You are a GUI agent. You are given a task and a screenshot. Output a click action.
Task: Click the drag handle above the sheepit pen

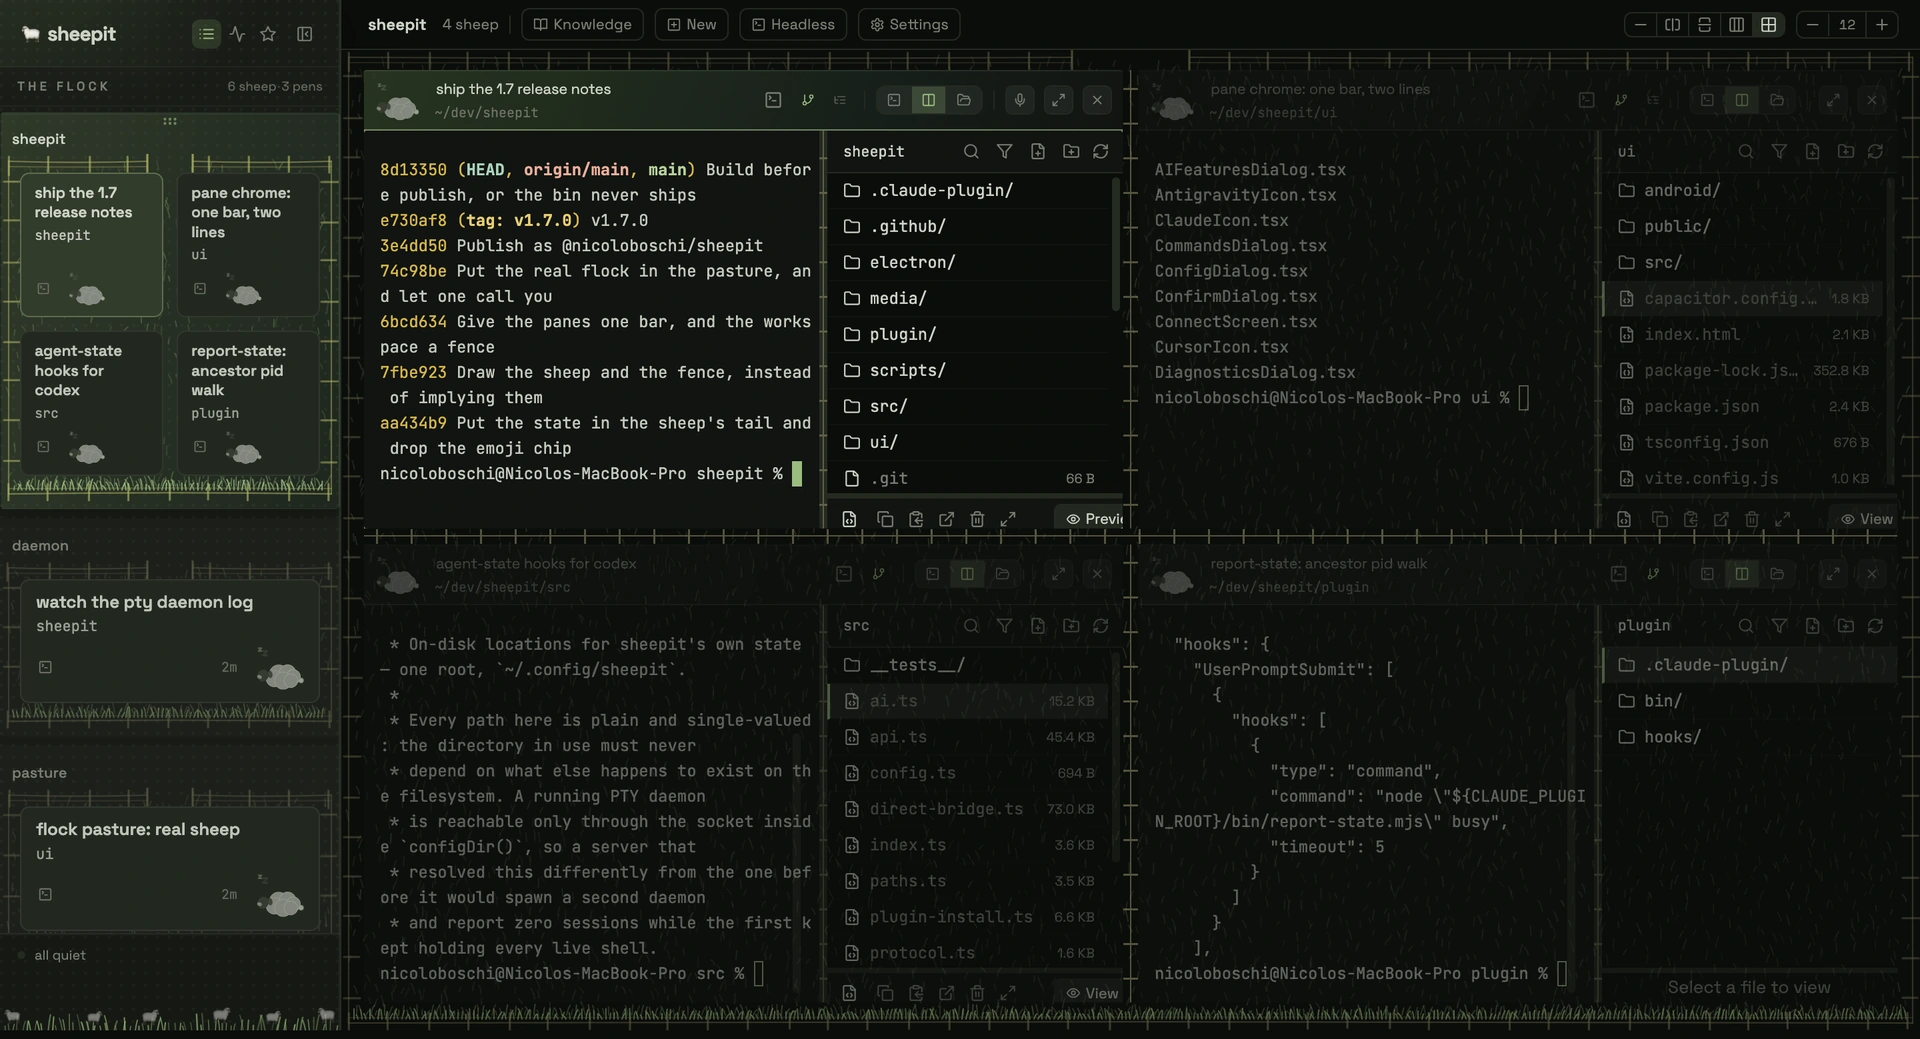click(170, 121)
